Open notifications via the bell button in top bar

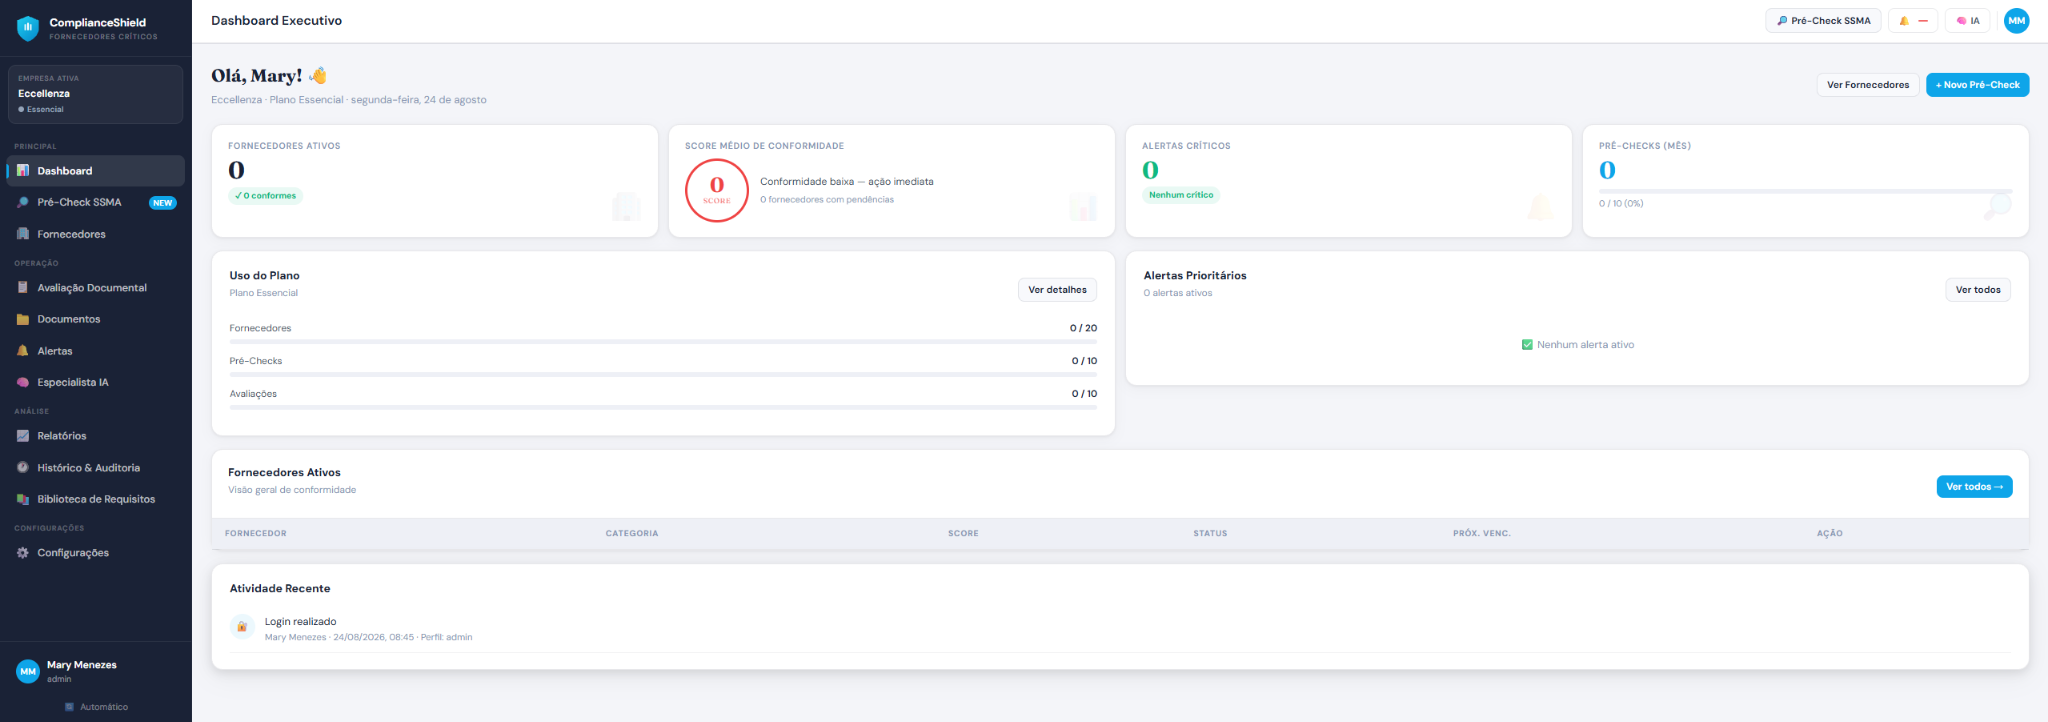click(x=1913, y=21)
